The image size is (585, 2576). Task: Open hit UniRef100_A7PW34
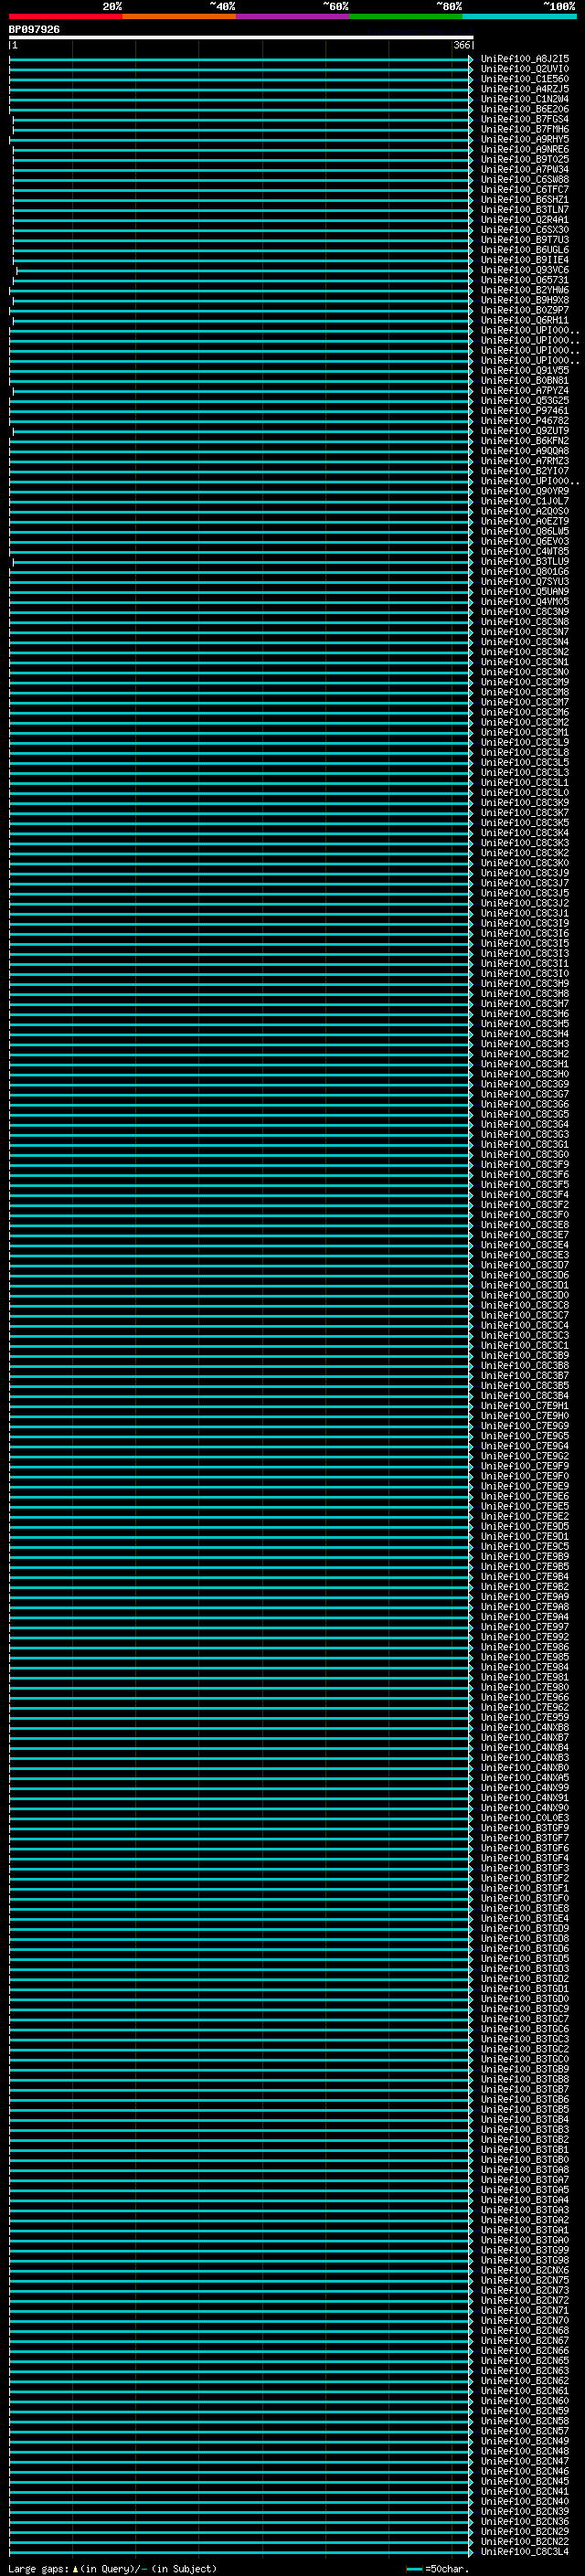click(525, 169)
